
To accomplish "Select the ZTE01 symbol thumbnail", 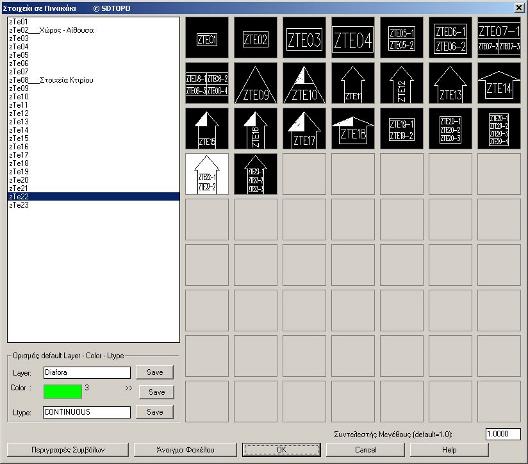I will (207, 38).
